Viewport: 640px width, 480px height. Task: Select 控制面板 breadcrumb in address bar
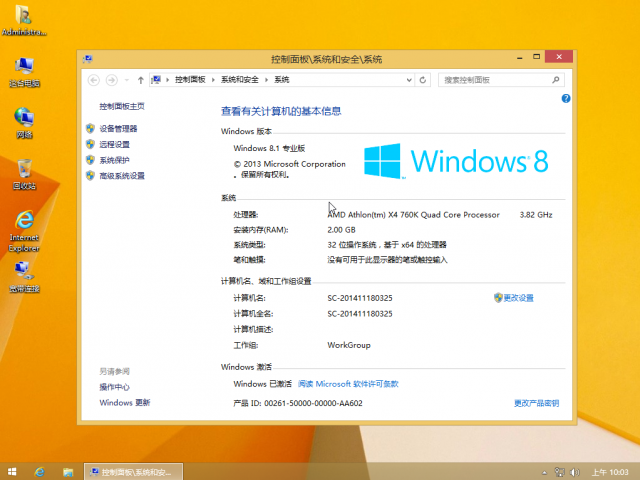pyautogui.click(x=190, y=80)
